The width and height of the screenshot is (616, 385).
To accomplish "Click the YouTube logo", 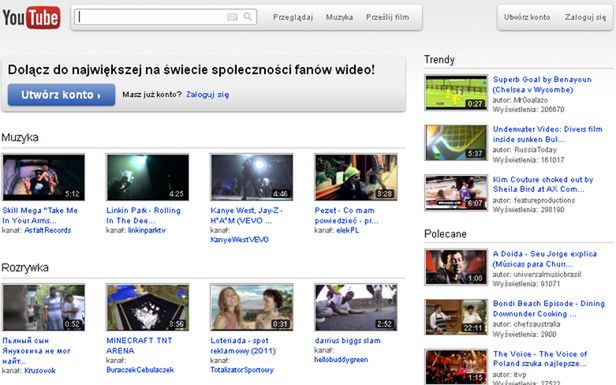I will [x=31, y=18].
